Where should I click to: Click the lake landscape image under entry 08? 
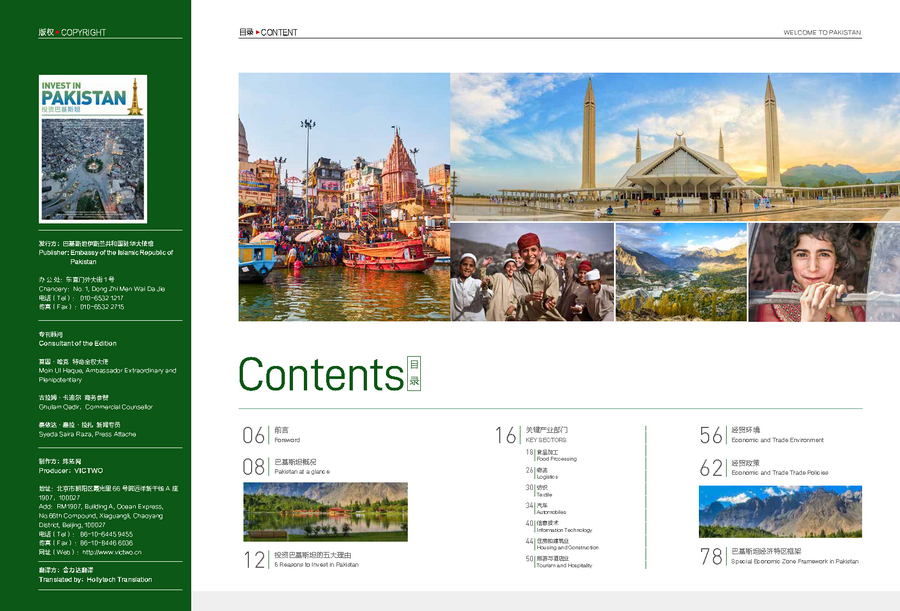pyautogui.click(x=325, y=512)
